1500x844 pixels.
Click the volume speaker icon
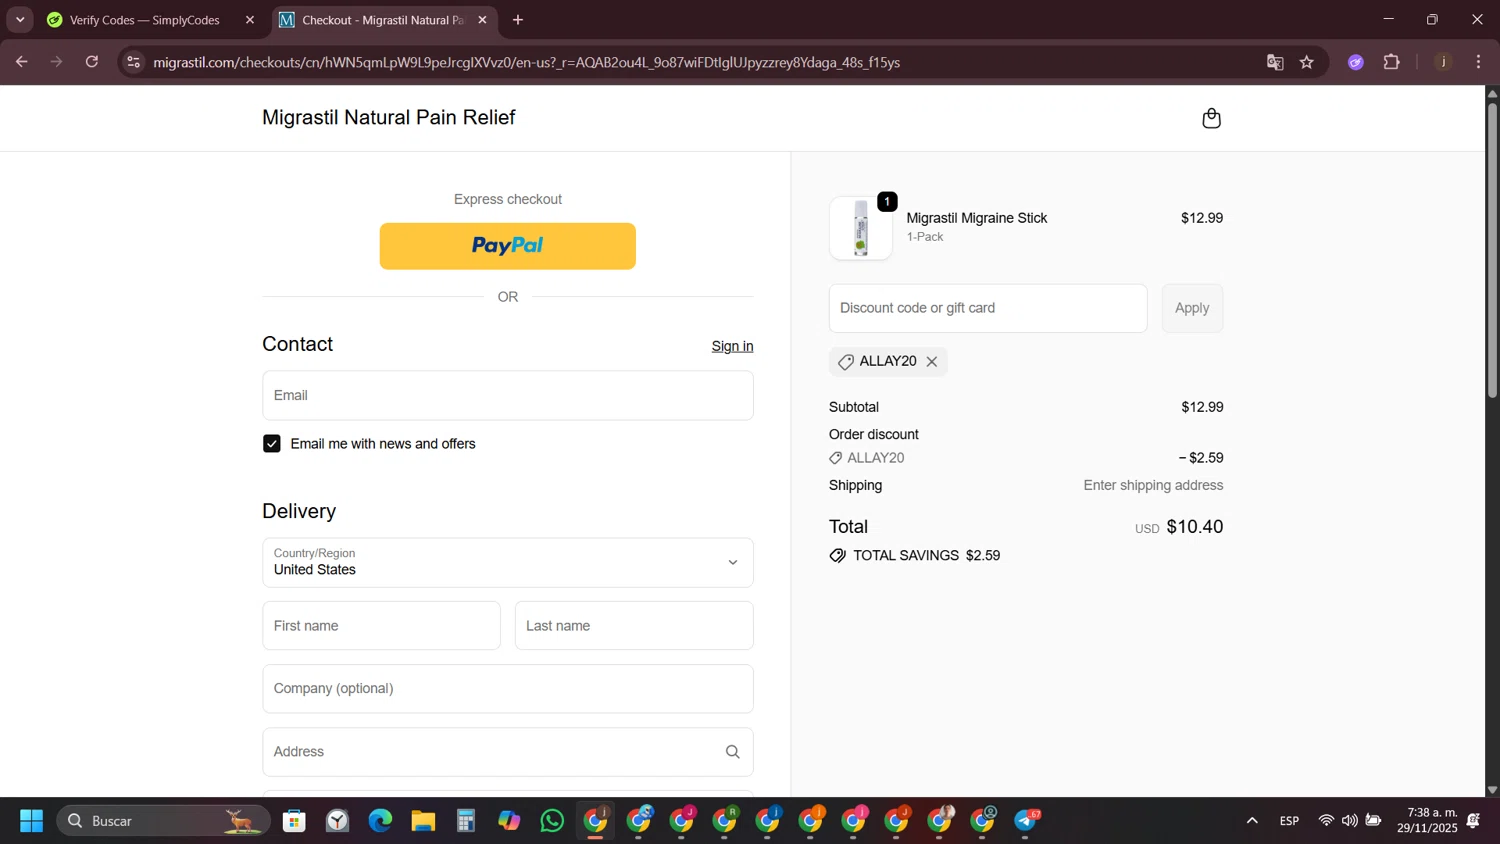(x=1350, y=821)
